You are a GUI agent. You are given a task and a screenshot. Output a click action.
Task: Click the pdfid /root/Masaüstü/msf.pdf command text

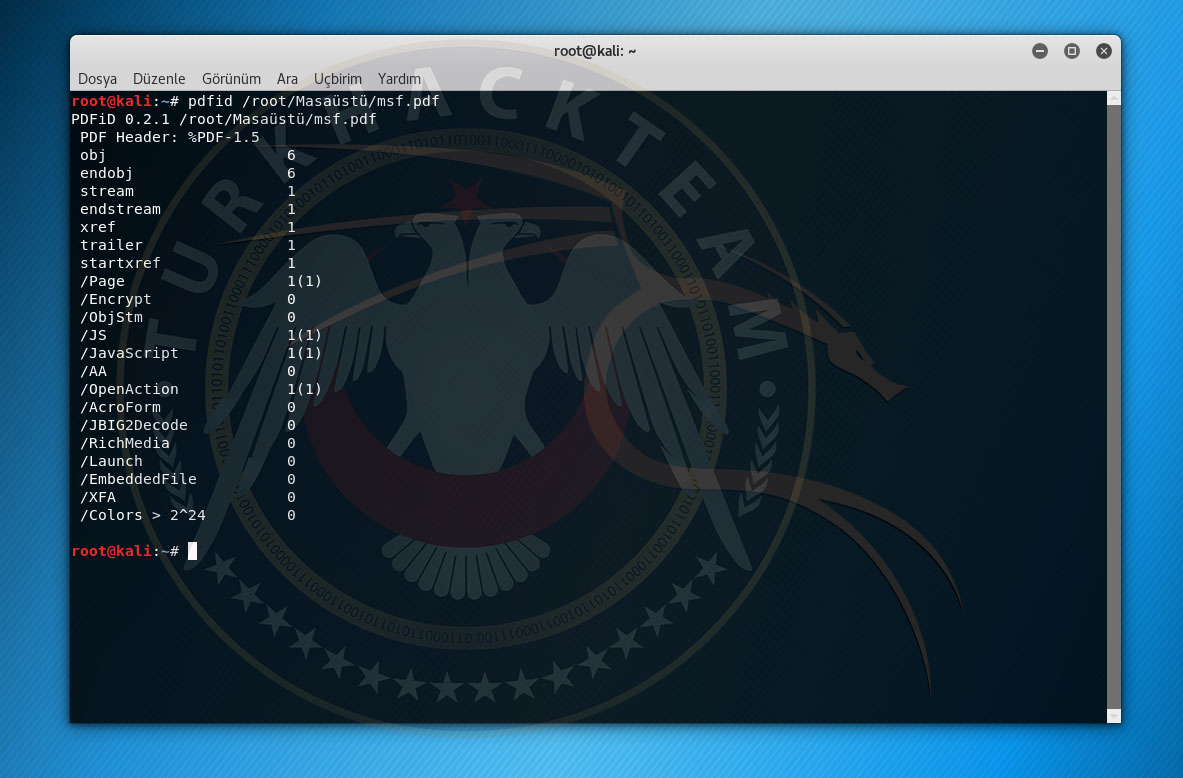[x=313, y=101]
